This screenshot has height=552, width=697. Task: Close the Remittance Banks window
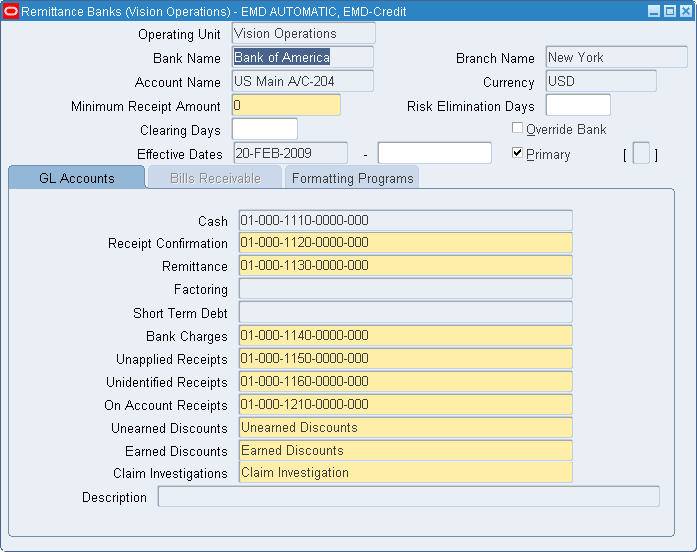[686, 11]
